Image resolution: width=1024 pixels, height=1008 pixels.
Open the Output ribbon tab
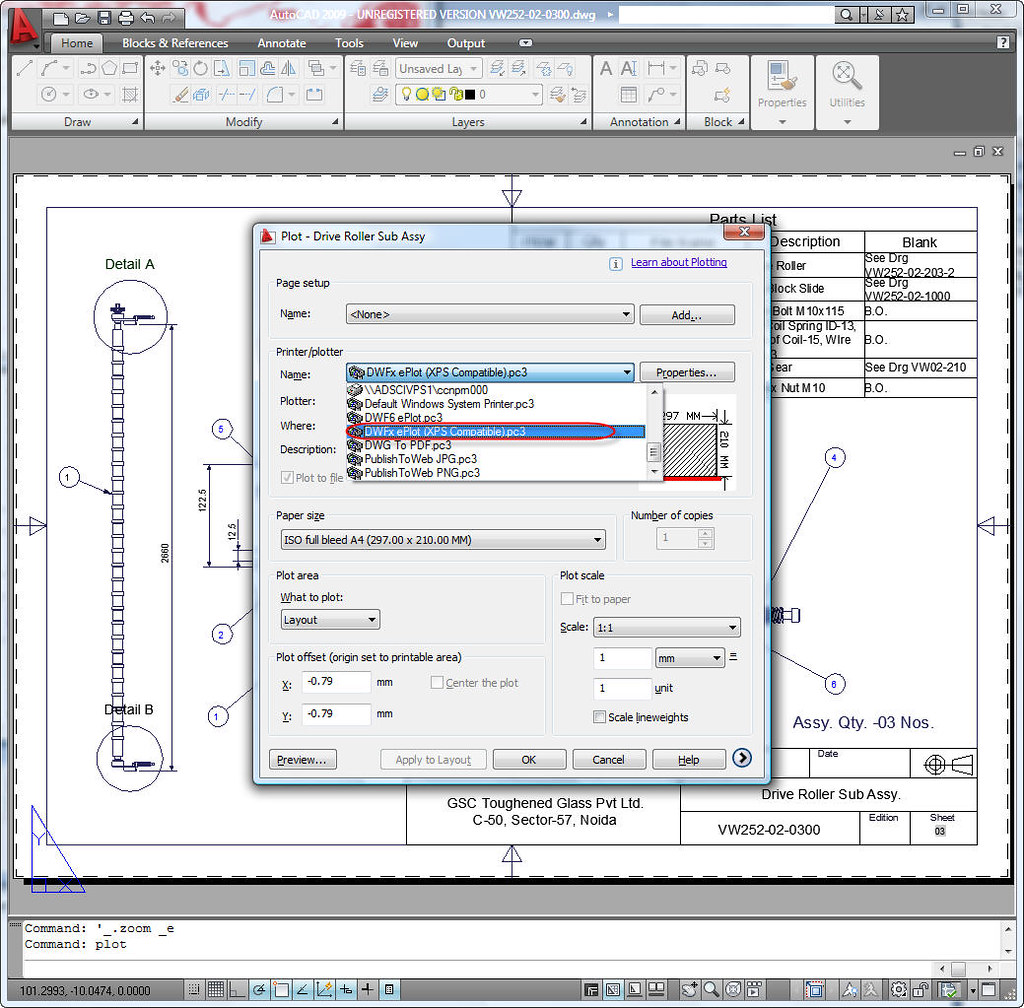pyautogui.click(x=465, y=43)
